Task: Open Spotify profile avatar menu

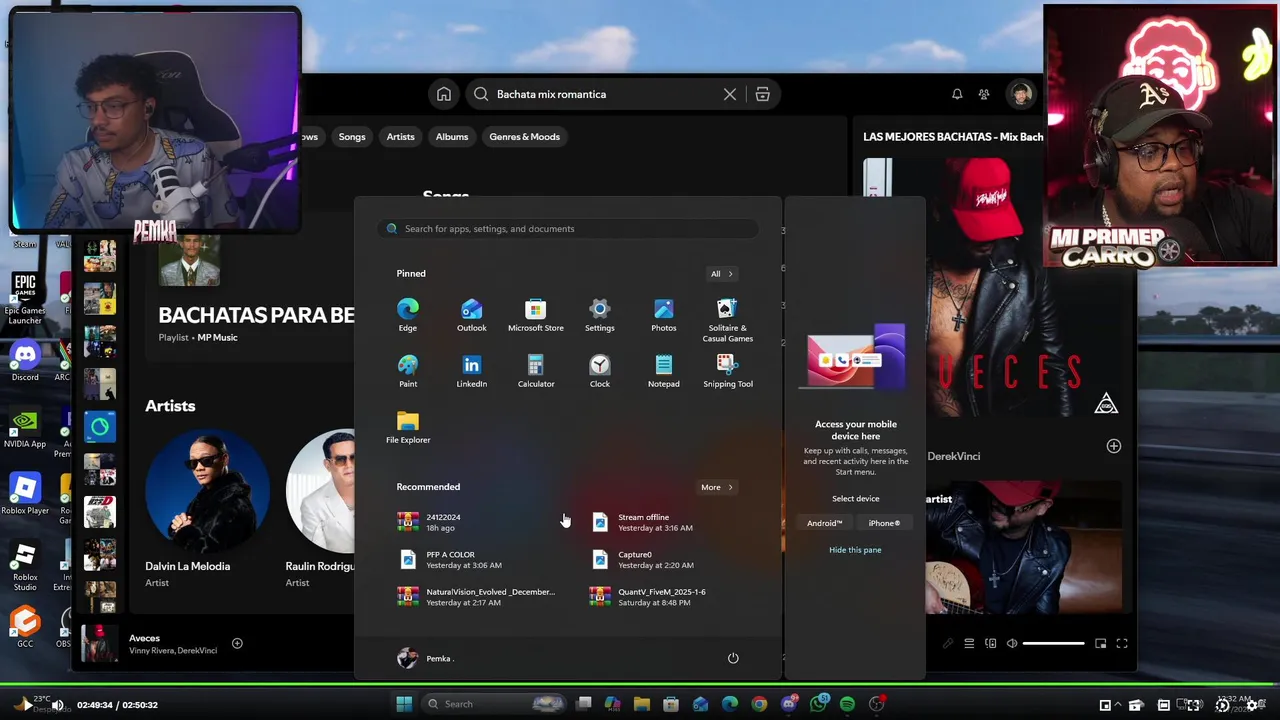Action: tap(1021, 94)
